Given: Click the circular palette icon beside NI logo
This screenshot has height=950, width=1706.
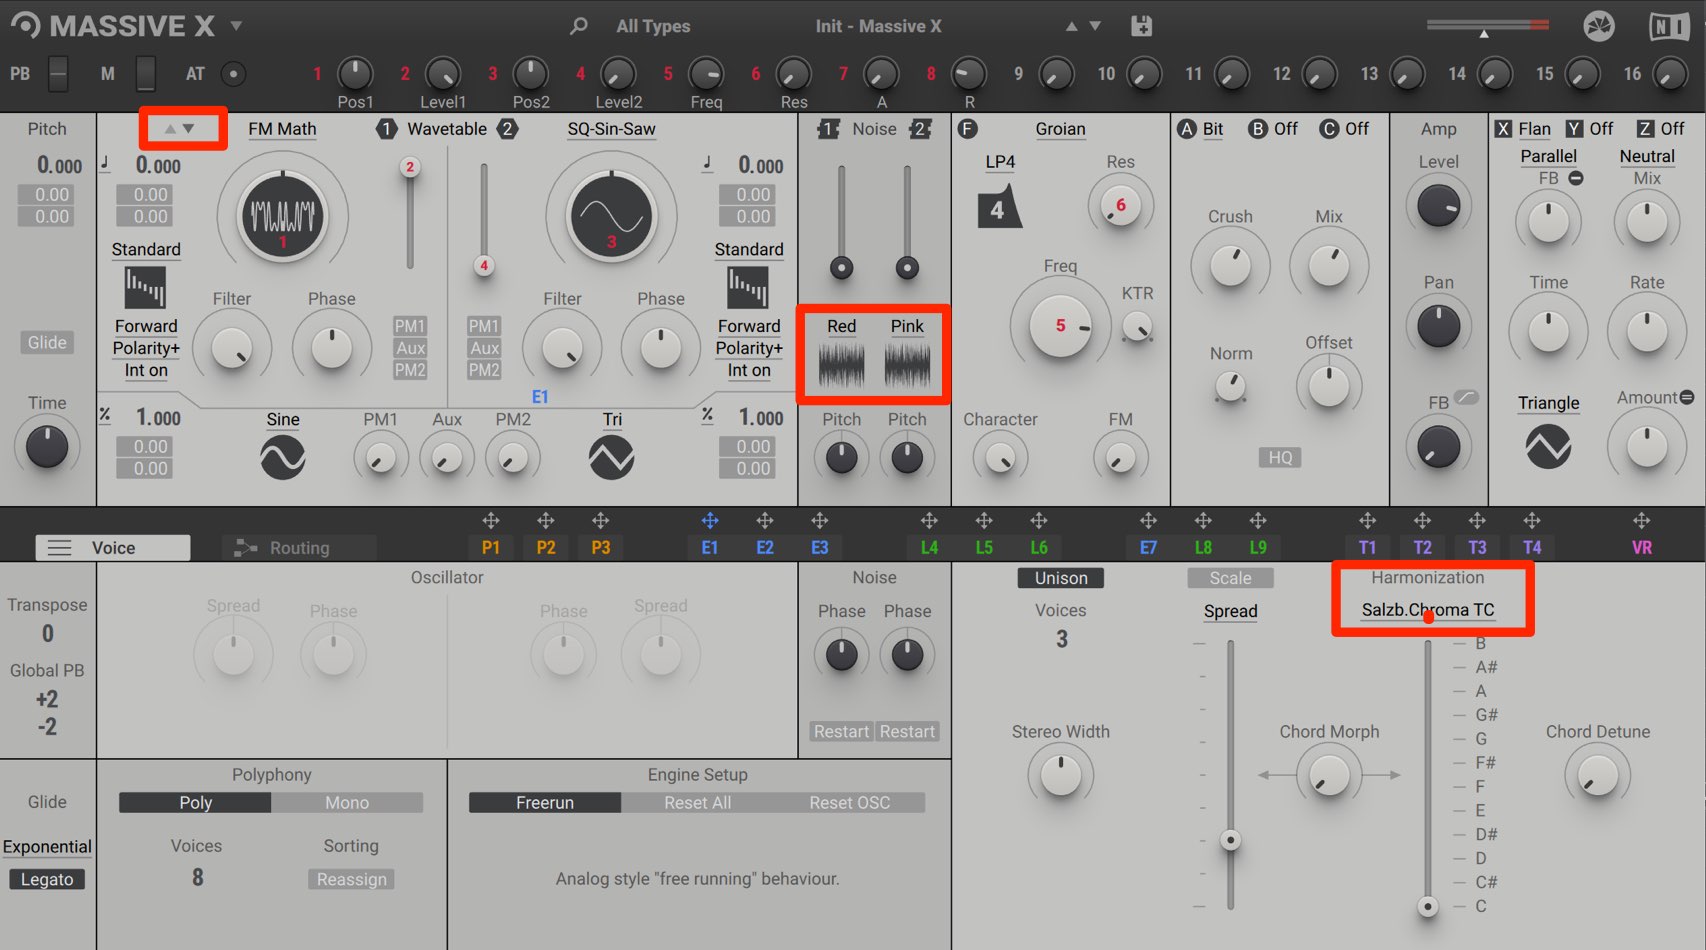Looking at the screenshot, I should 1599,26.
